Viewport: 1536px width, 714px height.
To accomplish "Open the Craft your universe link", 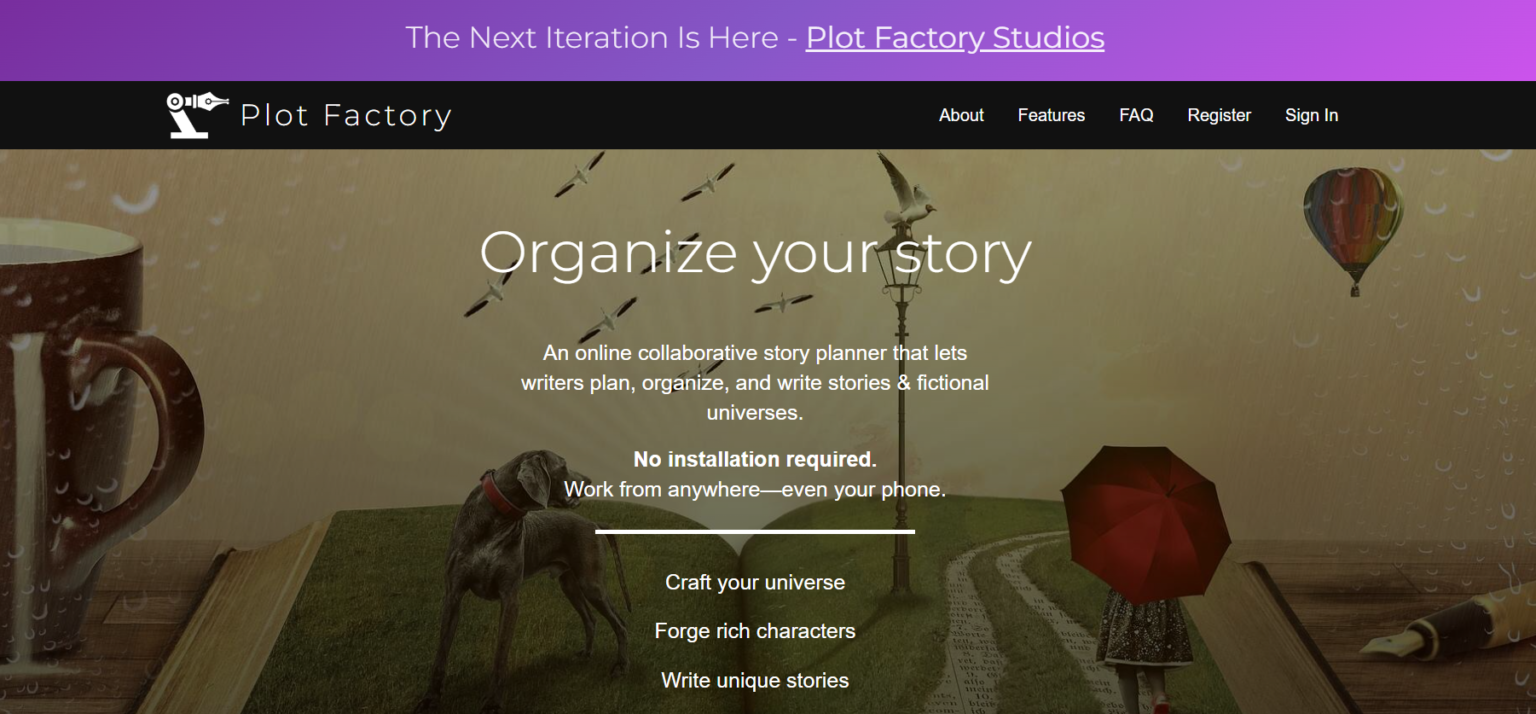I will pyautogui.click(x=755, y=581).
